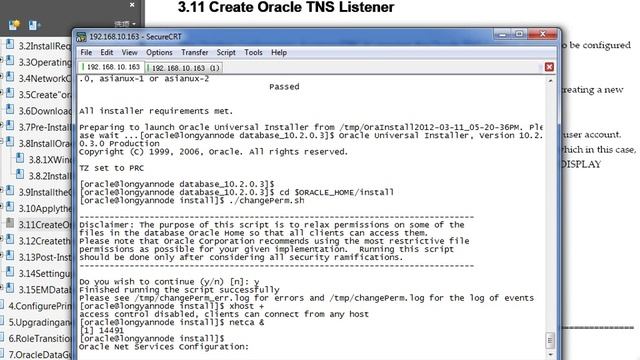Select the highlighted bookmark 3.11CreateO
This screenshot has width=640, height=360.
45,225
